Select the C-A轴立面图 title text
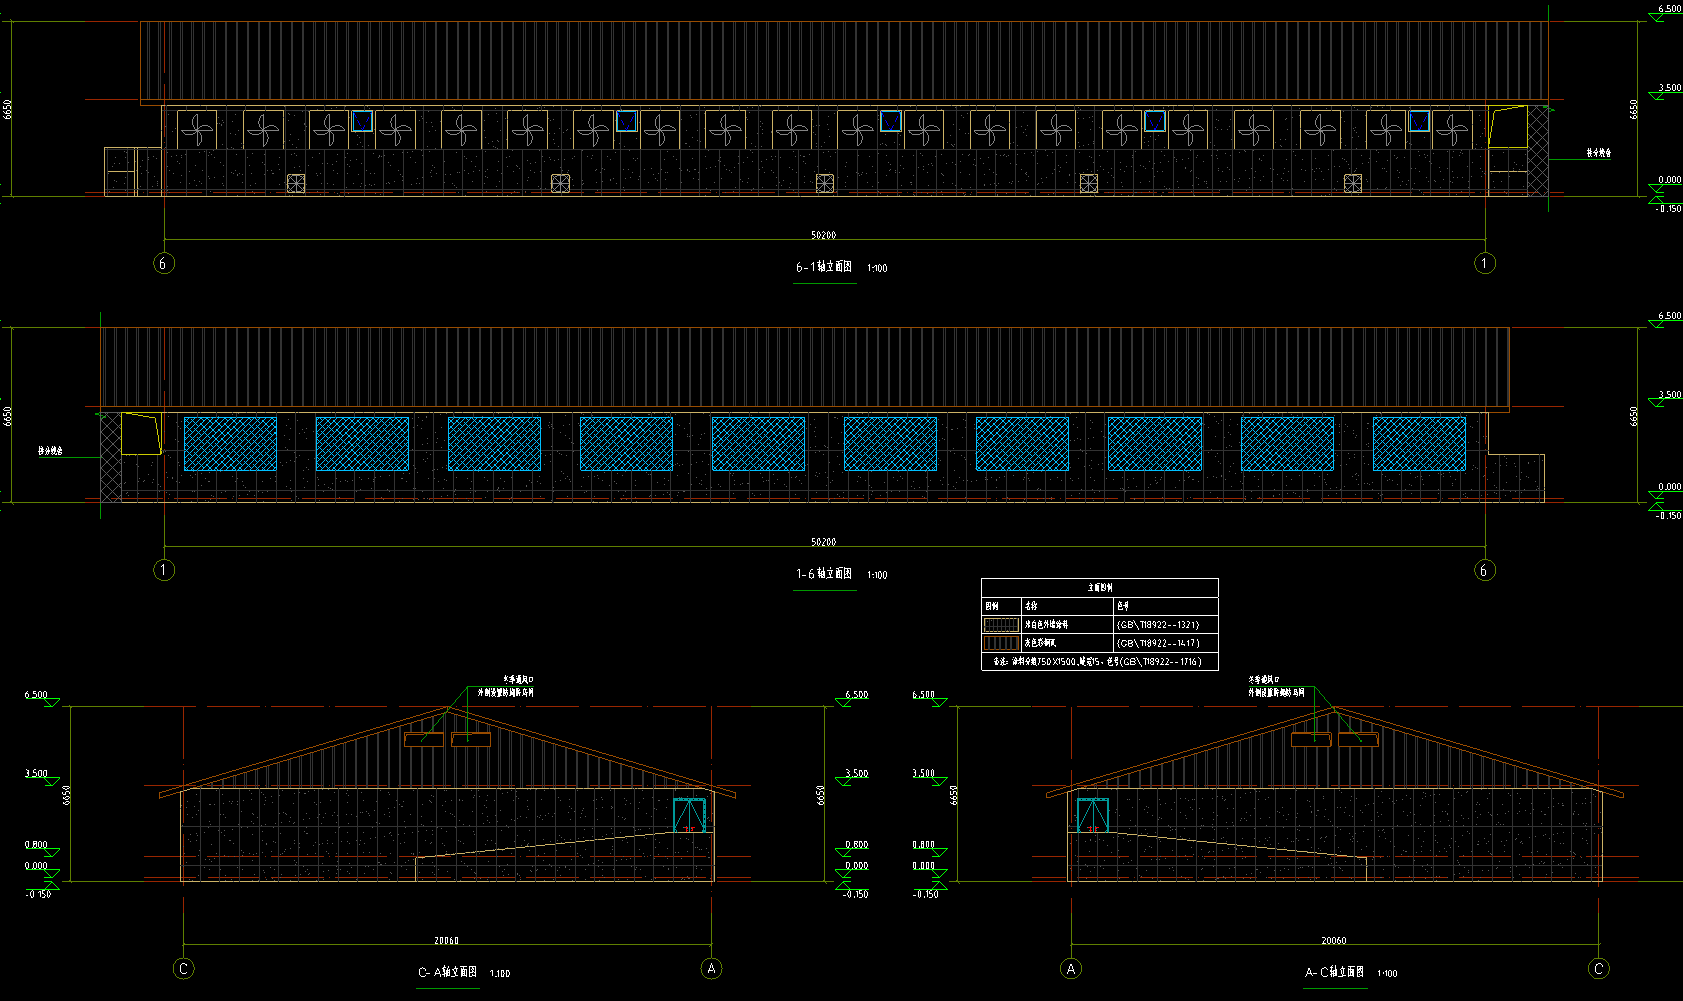This screenshot has height=1001, width=1683. (447, 972)
